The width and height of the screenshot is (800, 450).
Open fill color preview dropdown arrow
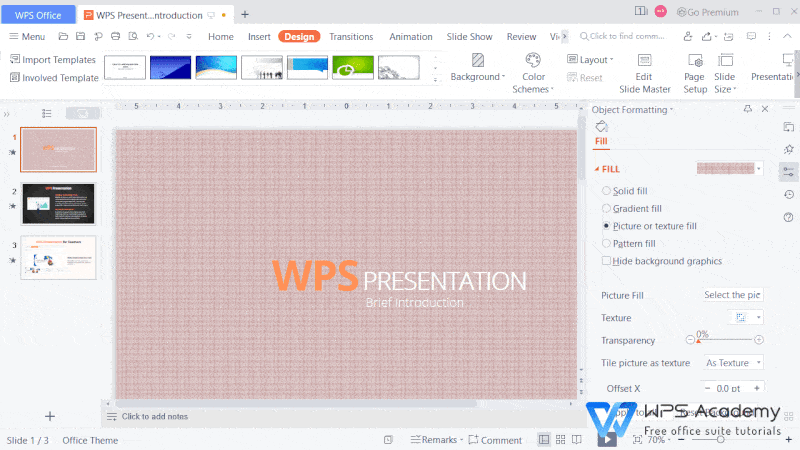(759, 168)
